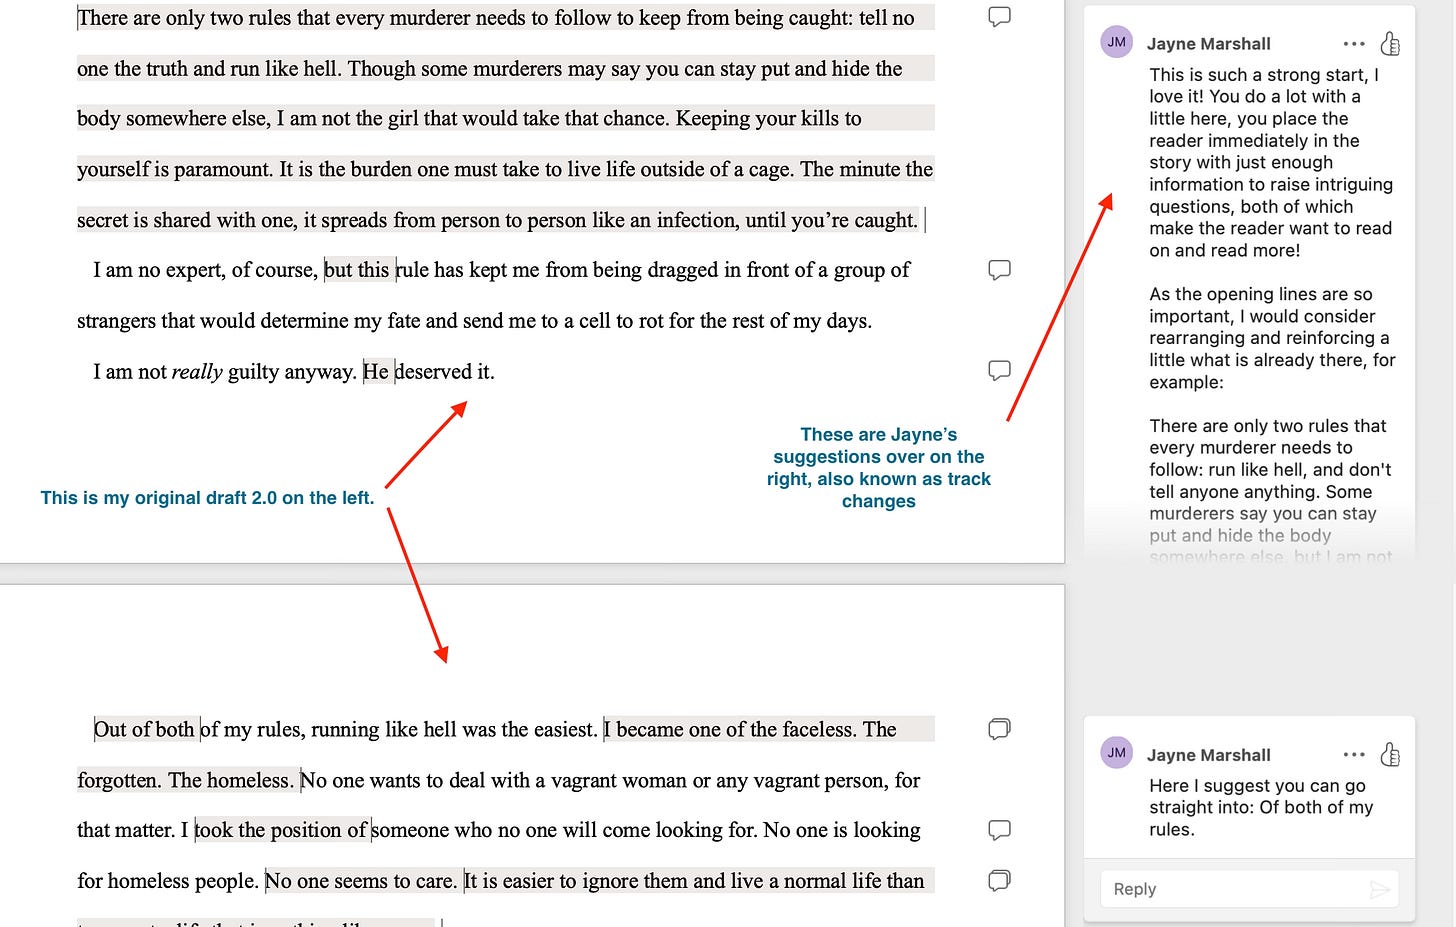Image resolution: width=1456 pixels, height=927 pixels.
Task: Click into the Reply field
Action: (x=1249, y=889)
